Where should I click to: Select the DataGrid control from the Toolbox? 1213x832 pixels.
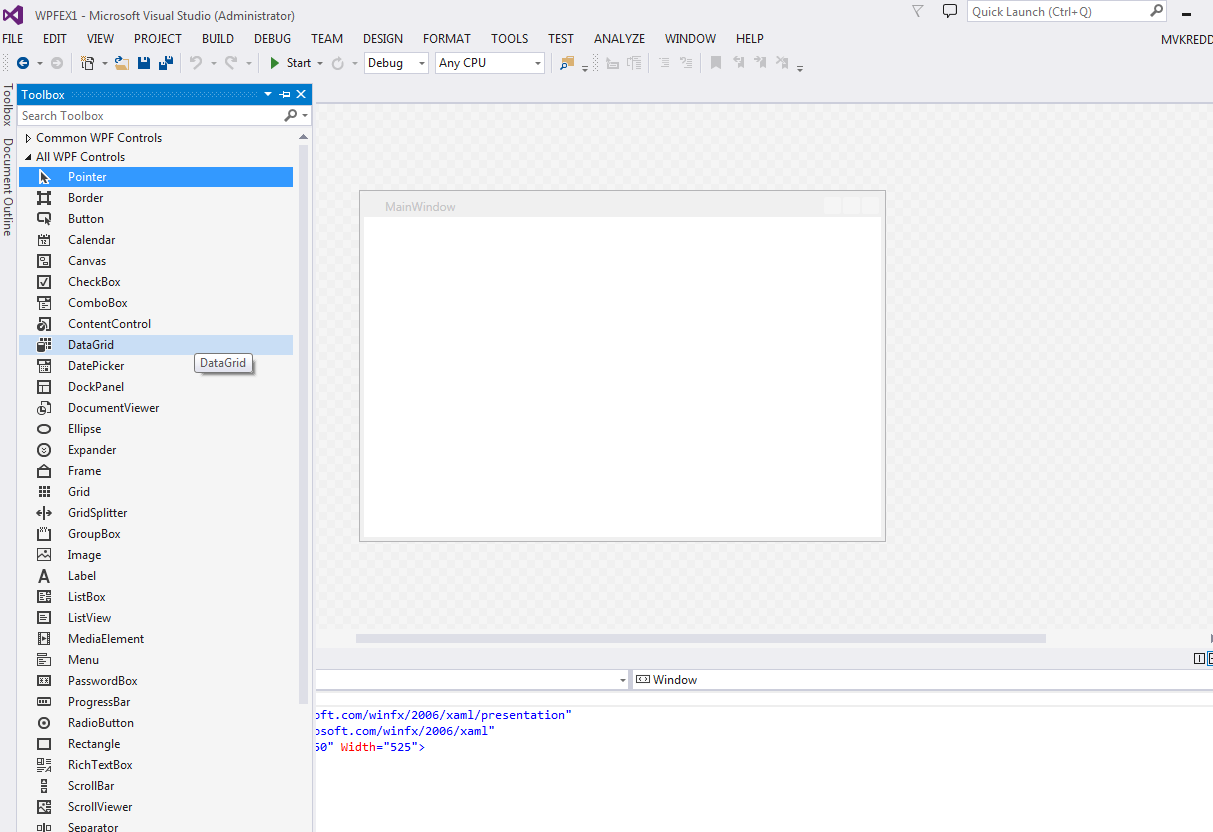(90, 344)
